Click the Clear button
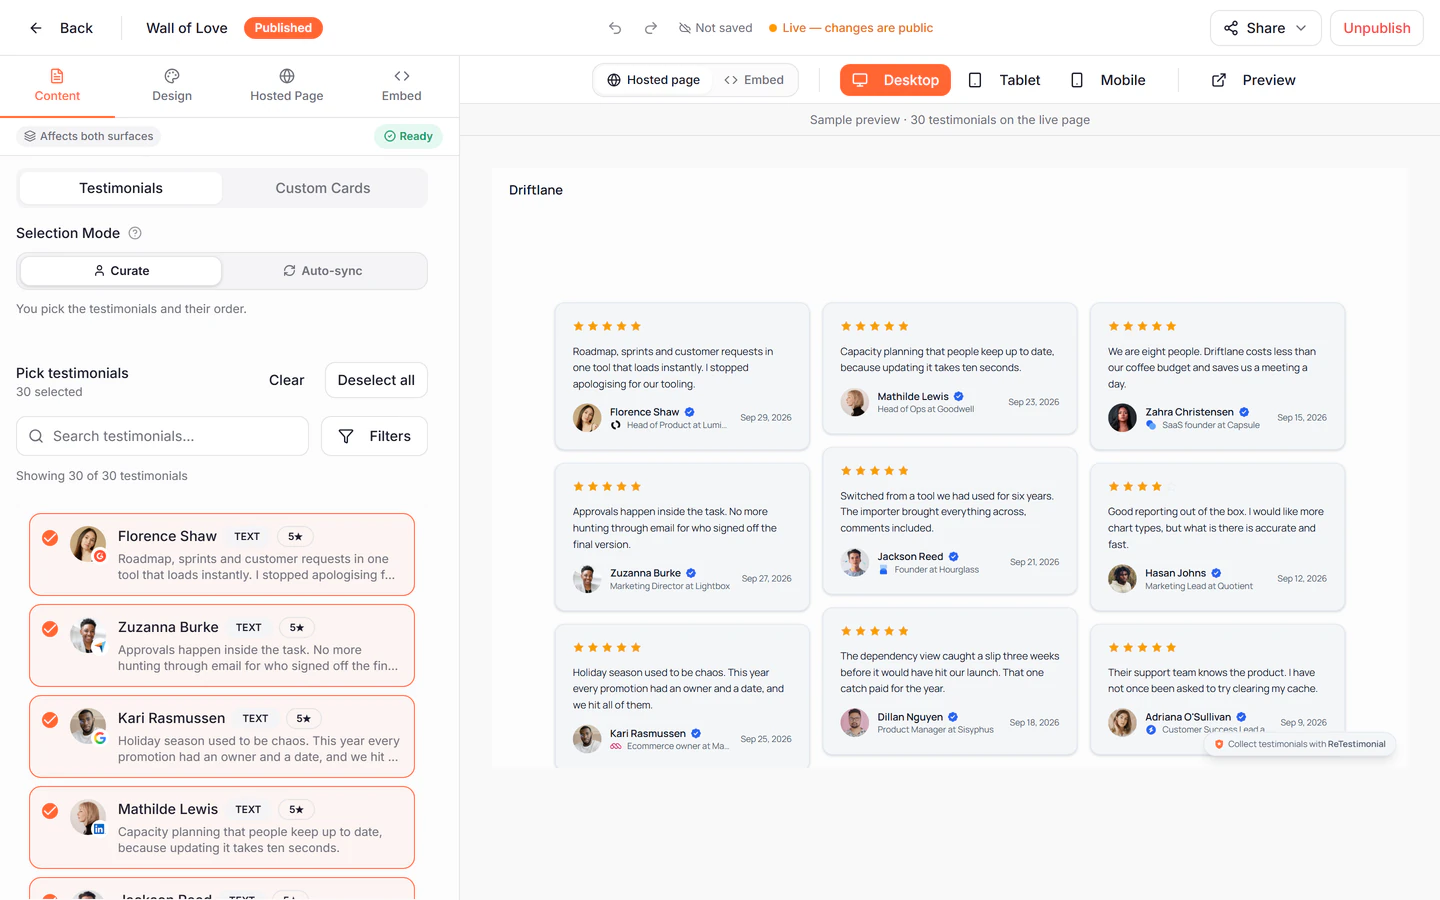Viewport: 1440px width, 900px height. [286, 380]
